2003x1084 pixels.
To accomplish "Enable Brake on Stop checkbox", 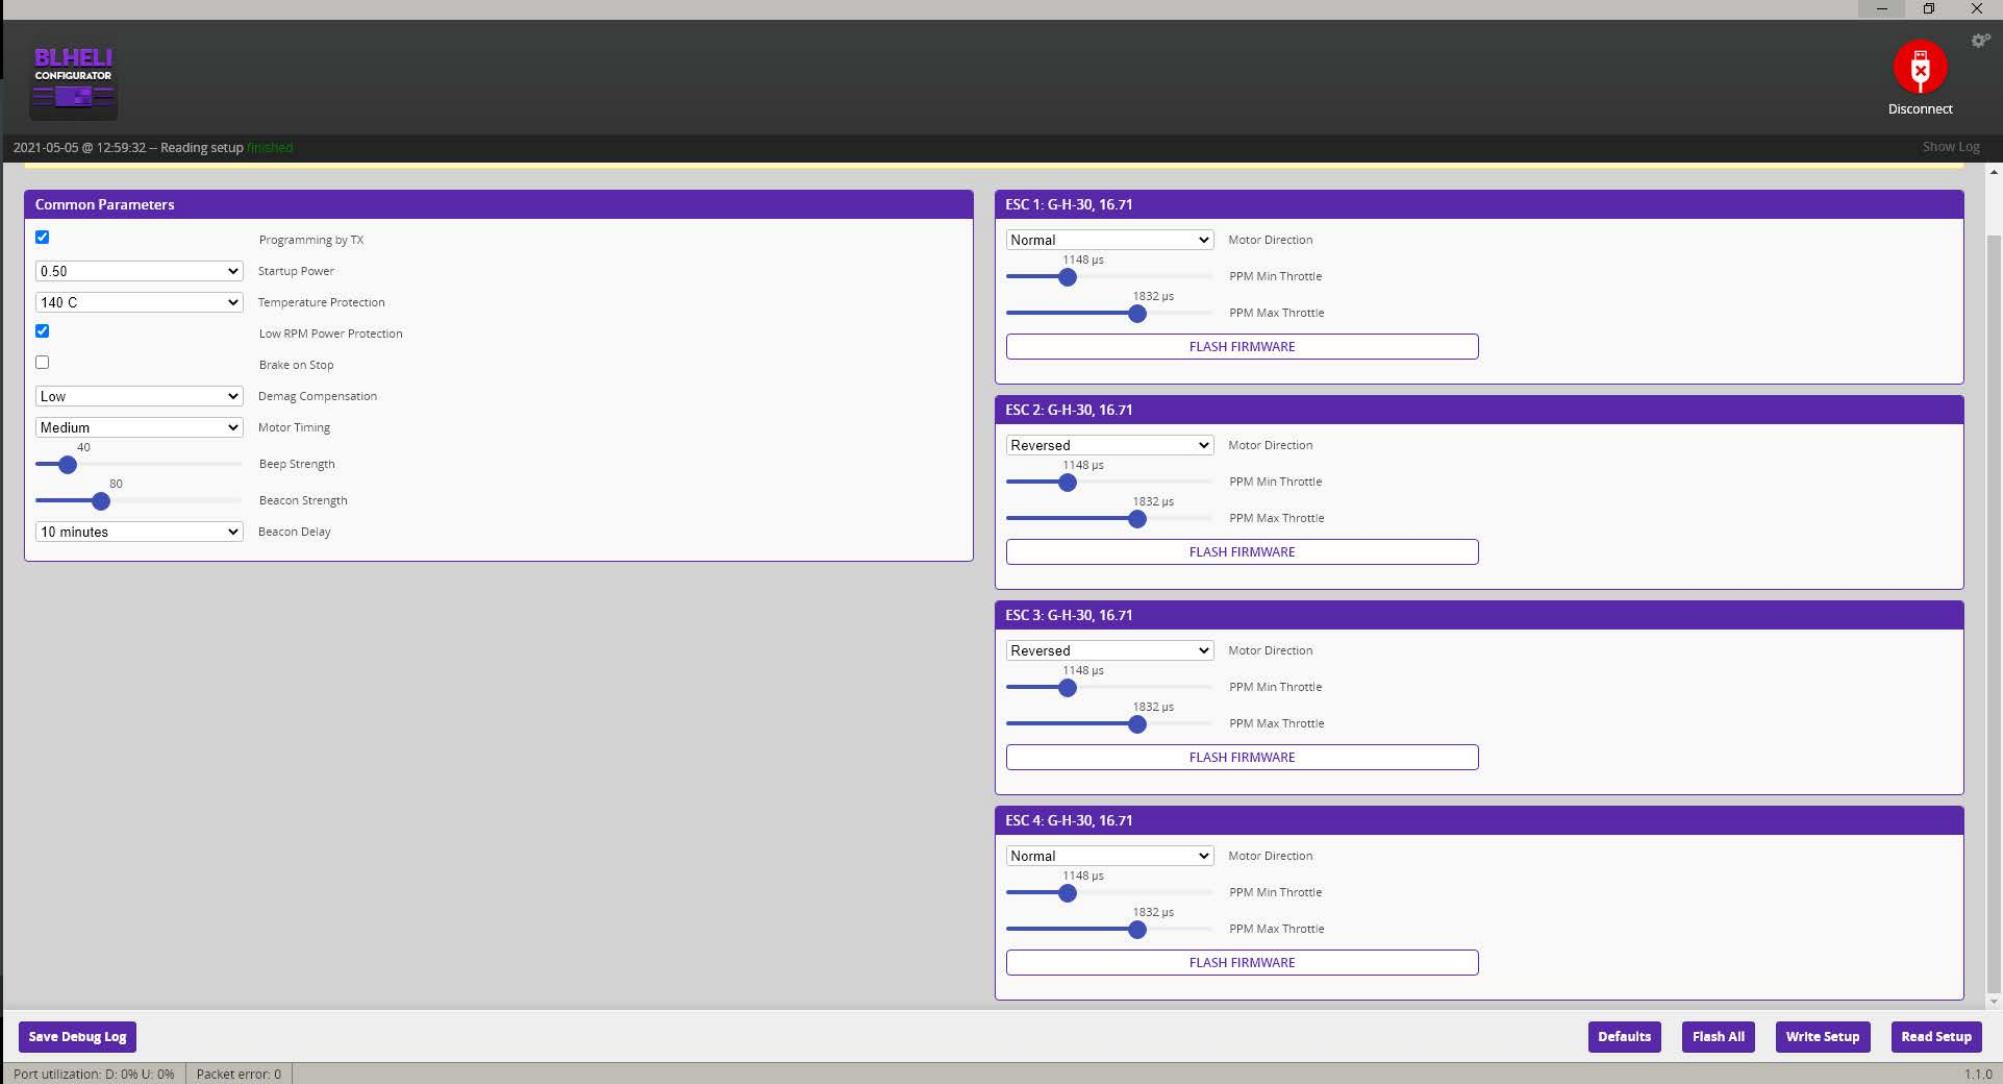I will pyautogui.click(x=42, y=362).
